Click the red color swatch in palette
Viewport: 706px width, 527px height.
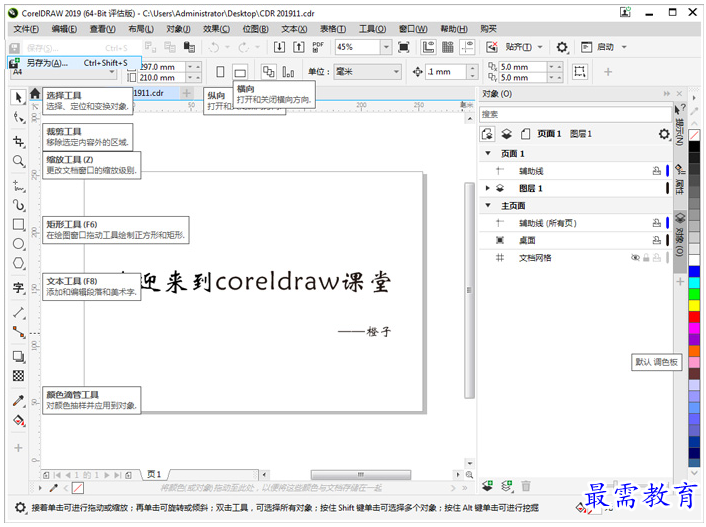(694, 317)
